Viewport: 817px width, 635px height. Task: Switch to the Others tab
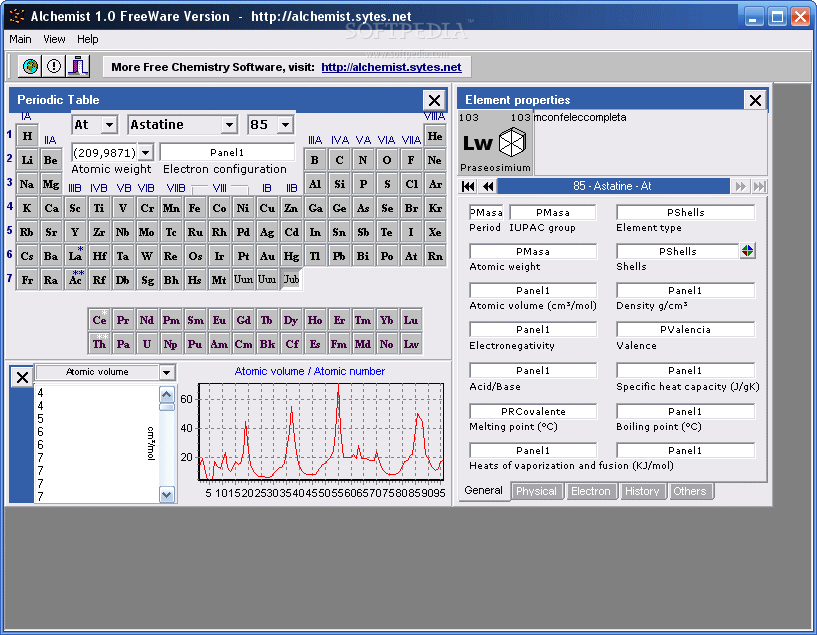689,491
